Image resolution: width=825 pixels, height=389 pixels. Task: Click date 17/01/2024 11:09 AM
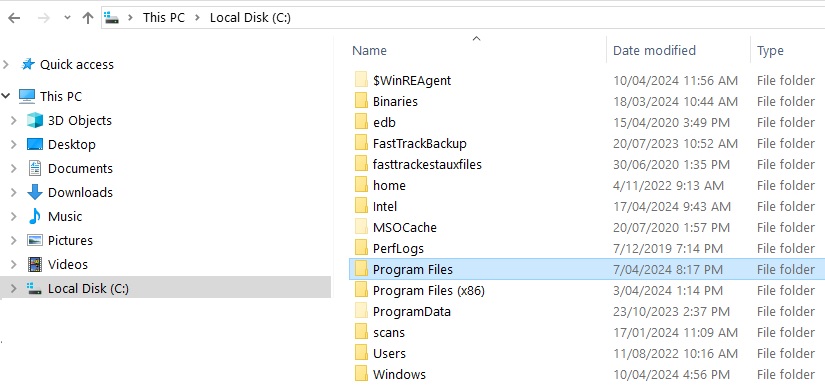676,333
